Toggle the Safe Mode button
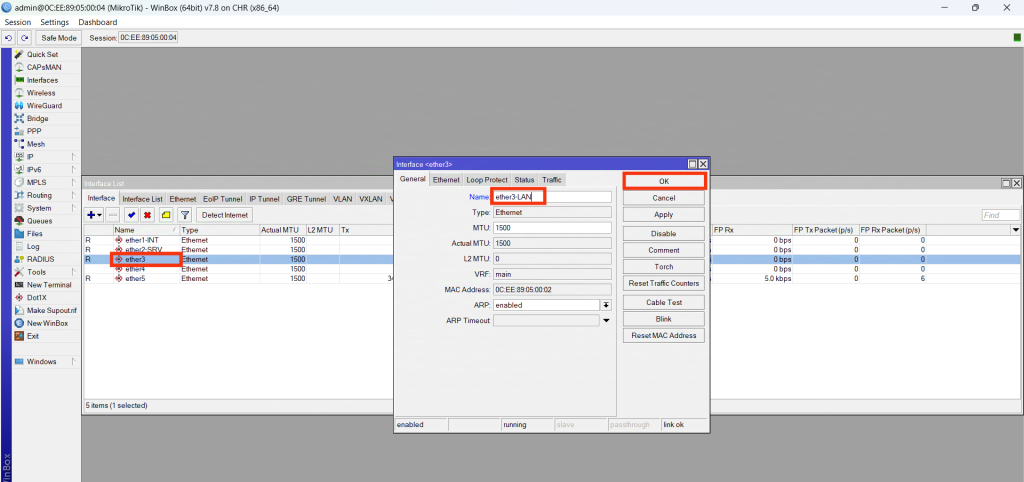 59,38
